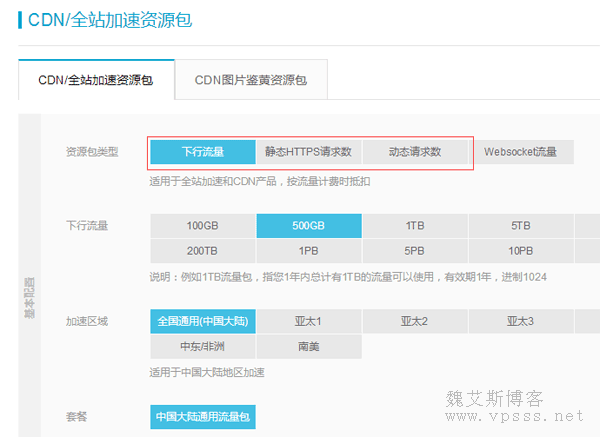Image resolution: width=600 pixels, height=437 pixels.
Task: Select the 5PB traffic option
Action: 414,251
